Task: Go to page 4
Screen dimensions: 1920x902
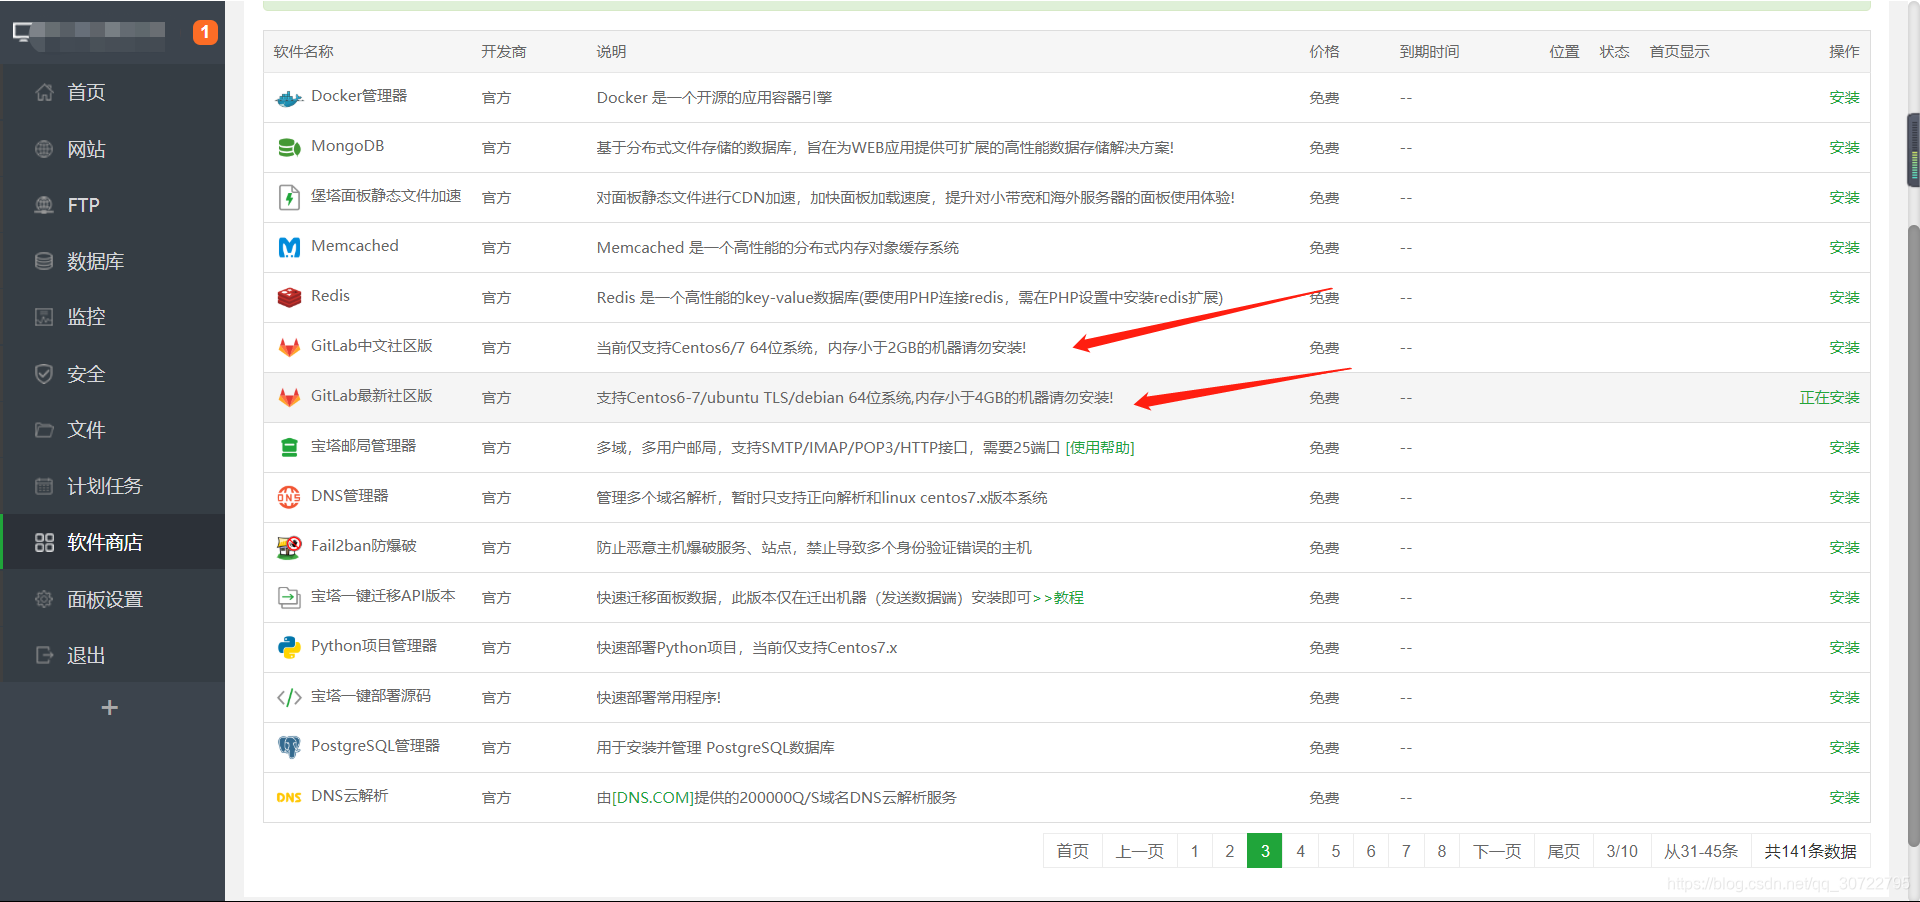Action: click(x=1300, y=851)
